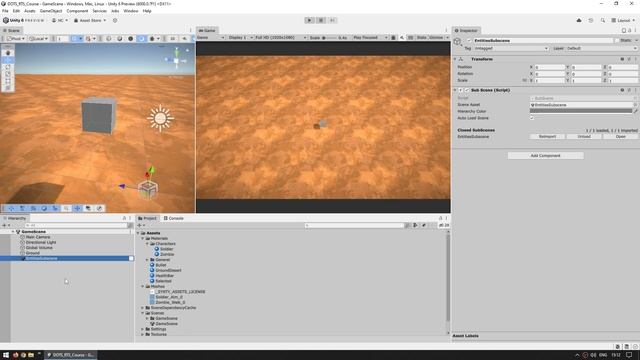Select the Soldier_Aim_0 mesh asset
The height and width of the screenshot is (360, 640).
169,297
